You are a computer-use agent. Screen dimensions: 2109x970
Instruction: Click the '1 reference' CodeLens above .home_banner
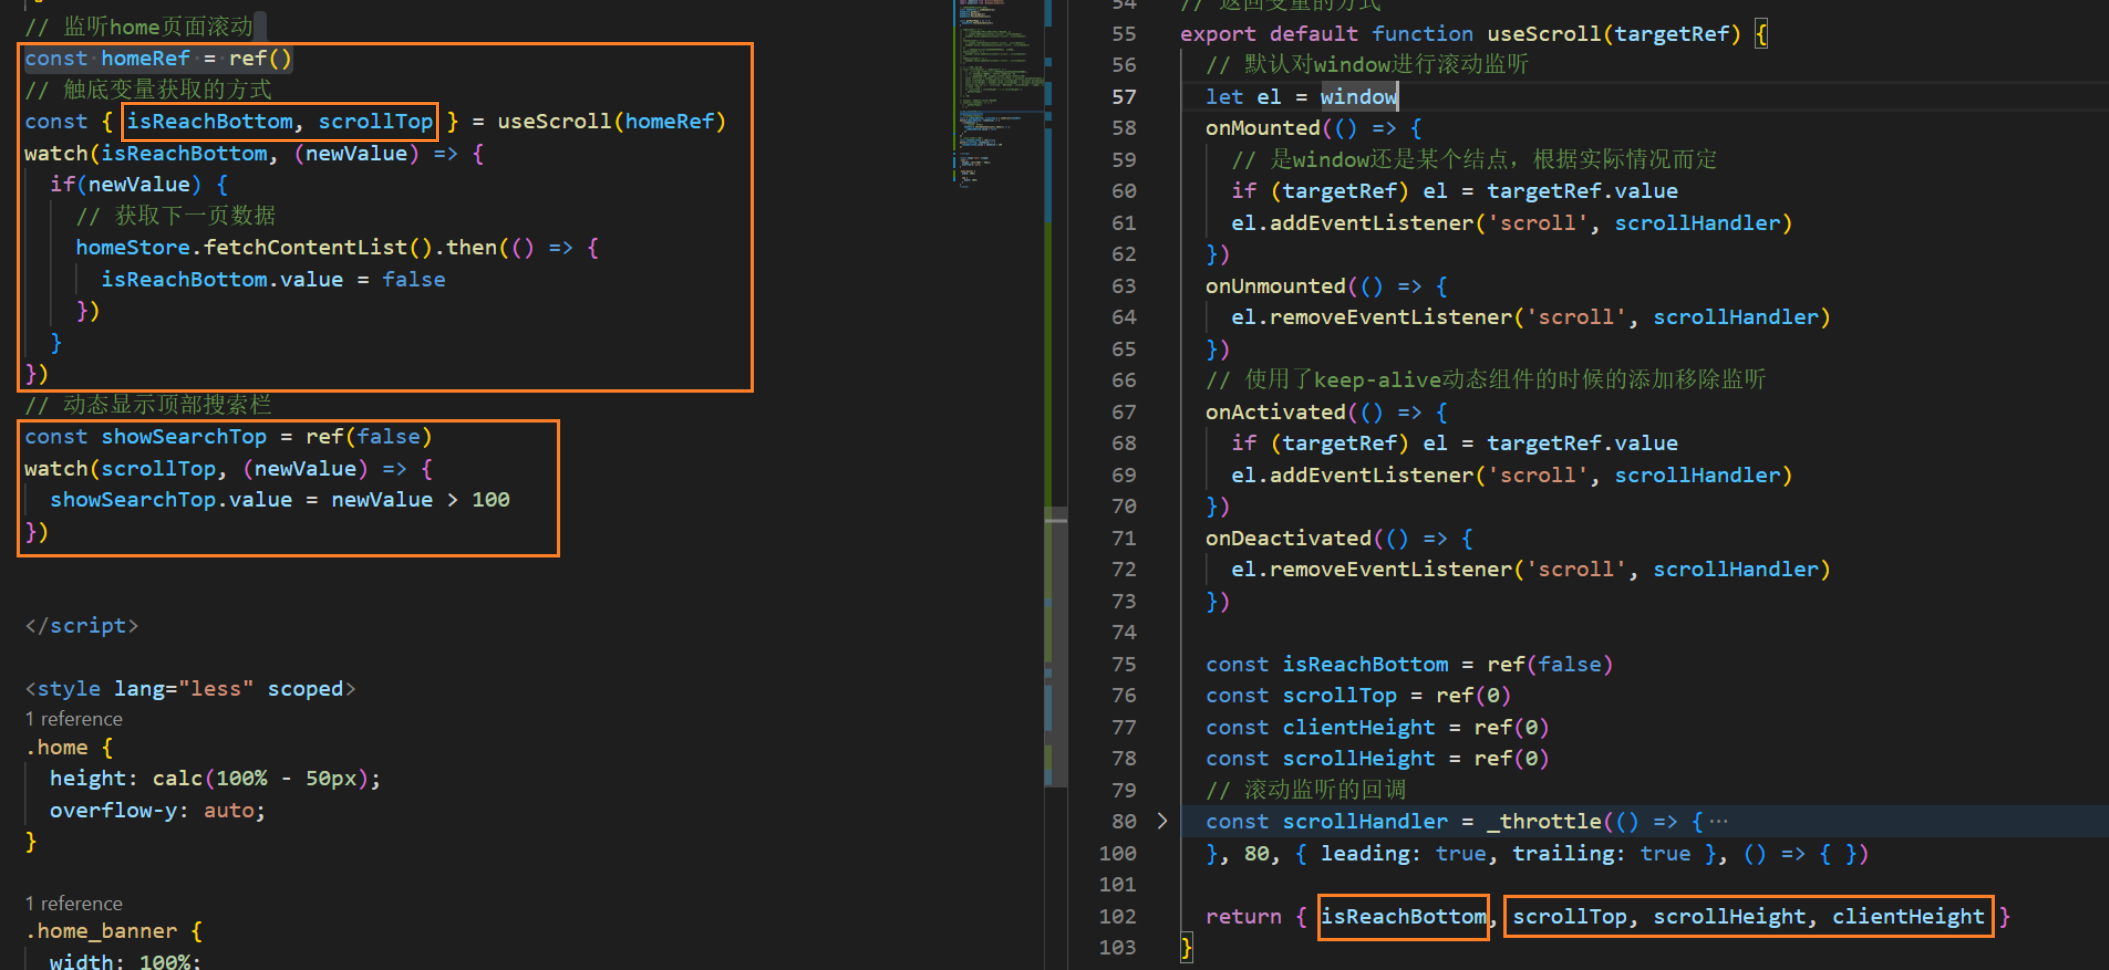[x=74, y=903]
